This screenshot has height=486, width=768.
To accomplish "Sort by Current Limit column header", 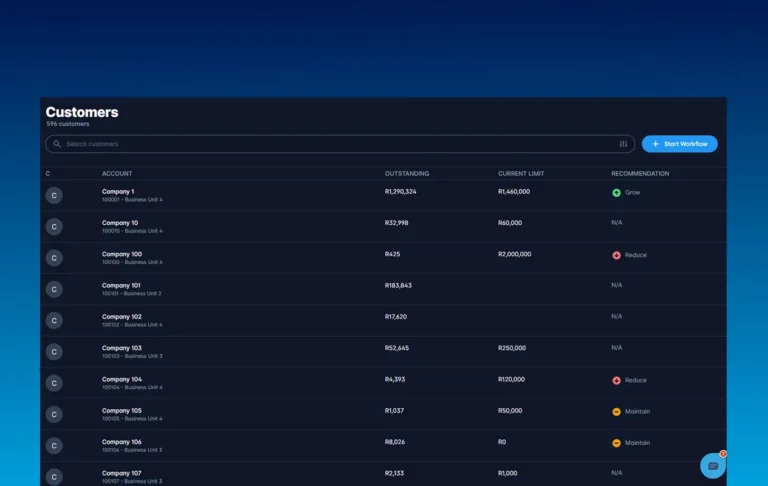I will click(x=522, y=174).
